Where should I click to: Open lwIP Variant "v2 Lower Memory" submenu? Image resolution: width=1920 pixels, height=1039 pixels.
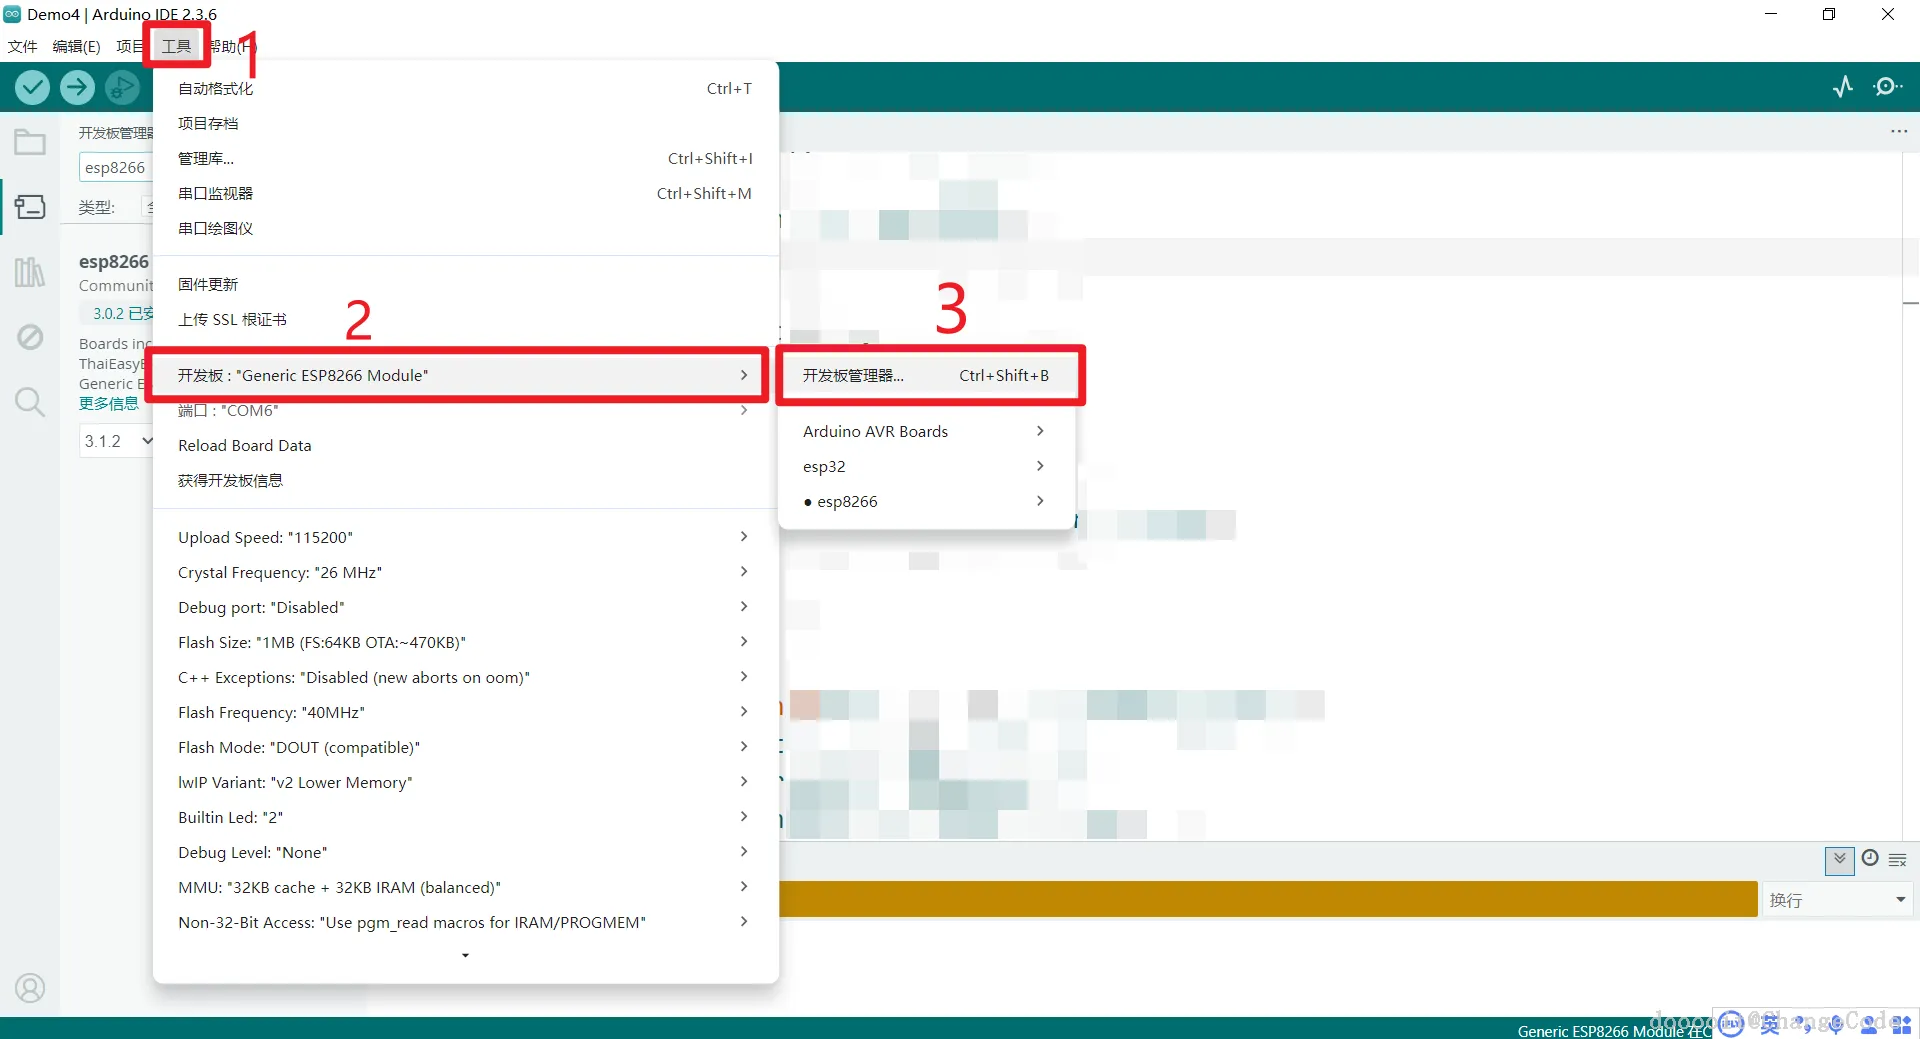pos(466,783)
